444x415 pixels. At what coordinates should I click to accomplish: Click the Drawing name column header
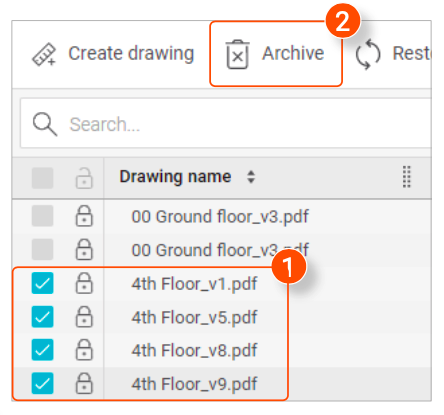[x=175, y=177]
